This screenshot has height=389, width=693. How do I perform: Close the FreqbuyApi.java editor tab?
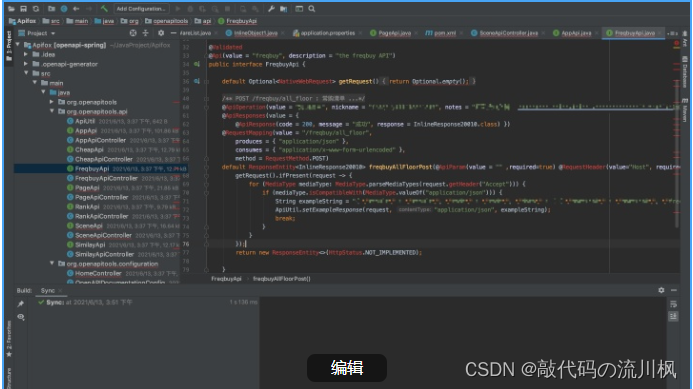coord(660,33)
